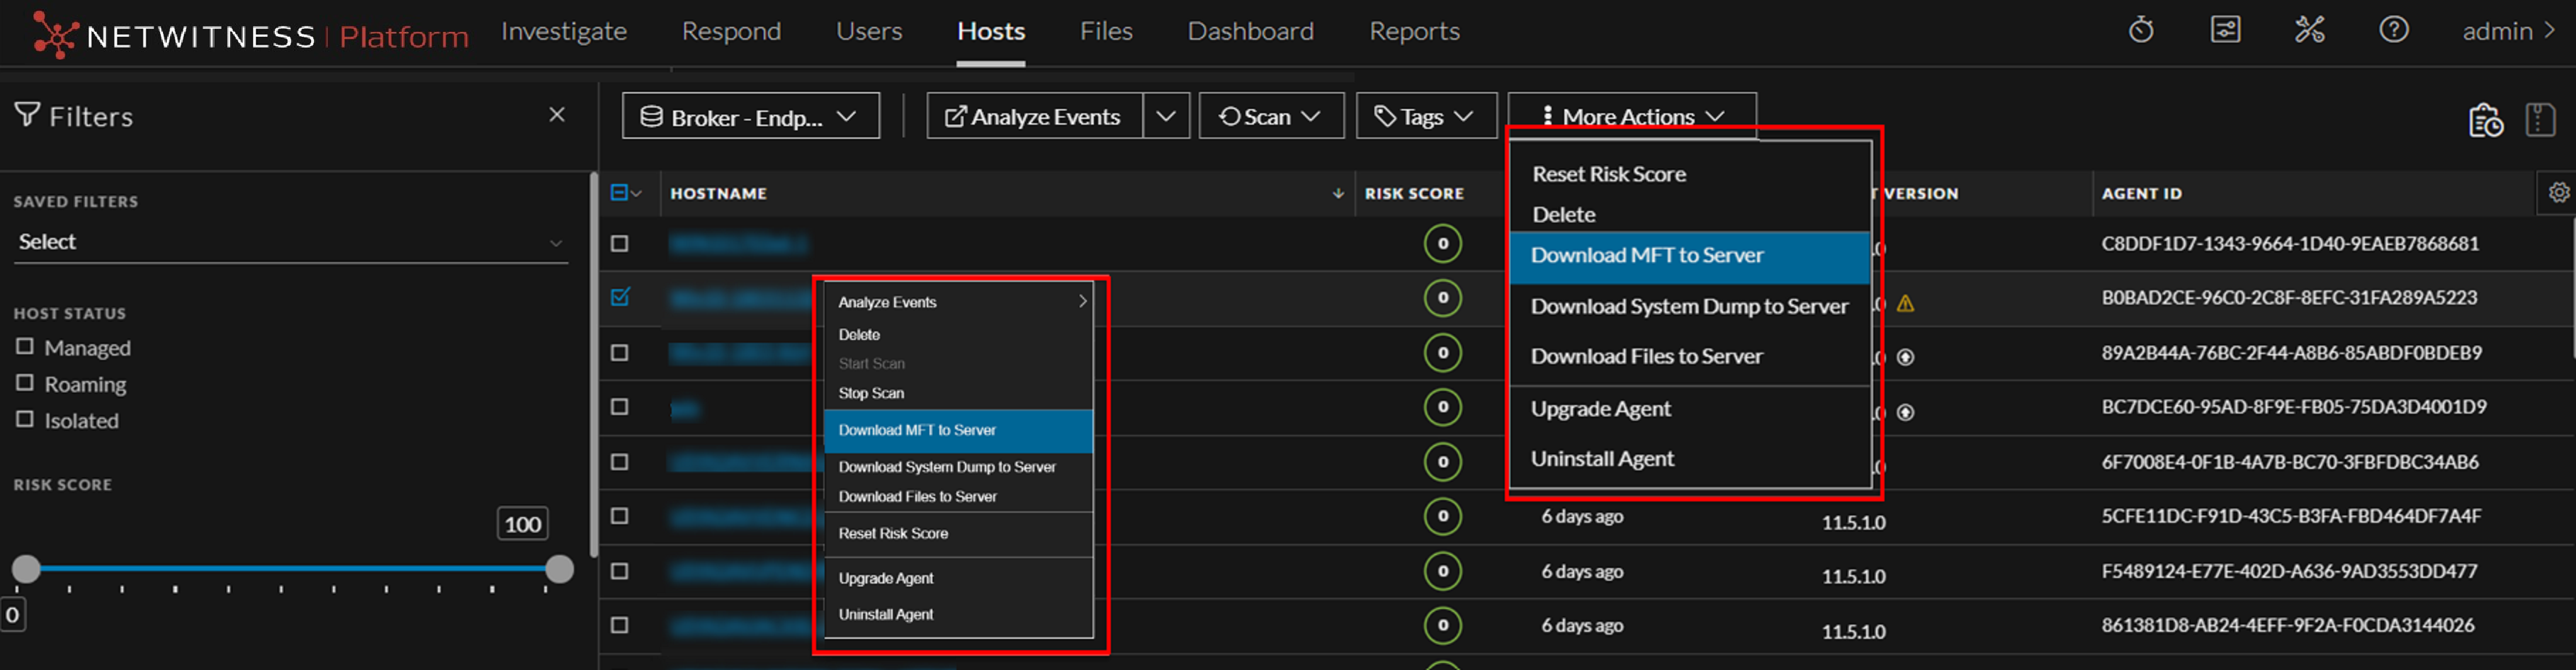
Task: Select Uninstall Agent in the right-click menu
Action: tap(885, 614)
